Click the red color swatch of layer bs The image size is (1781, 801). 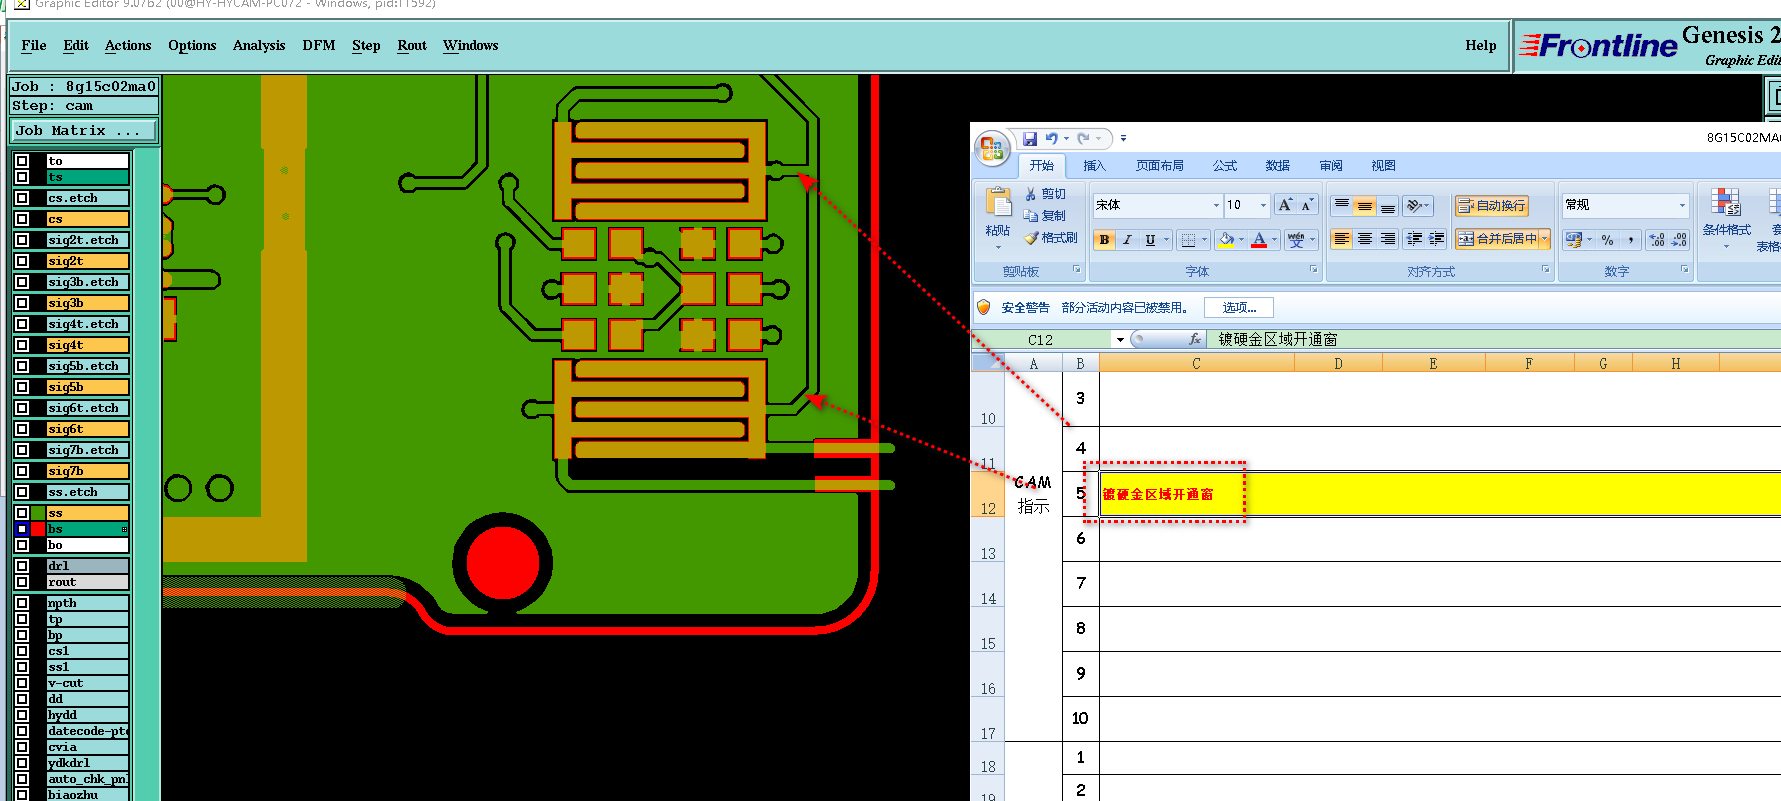(x=38, y=529)
